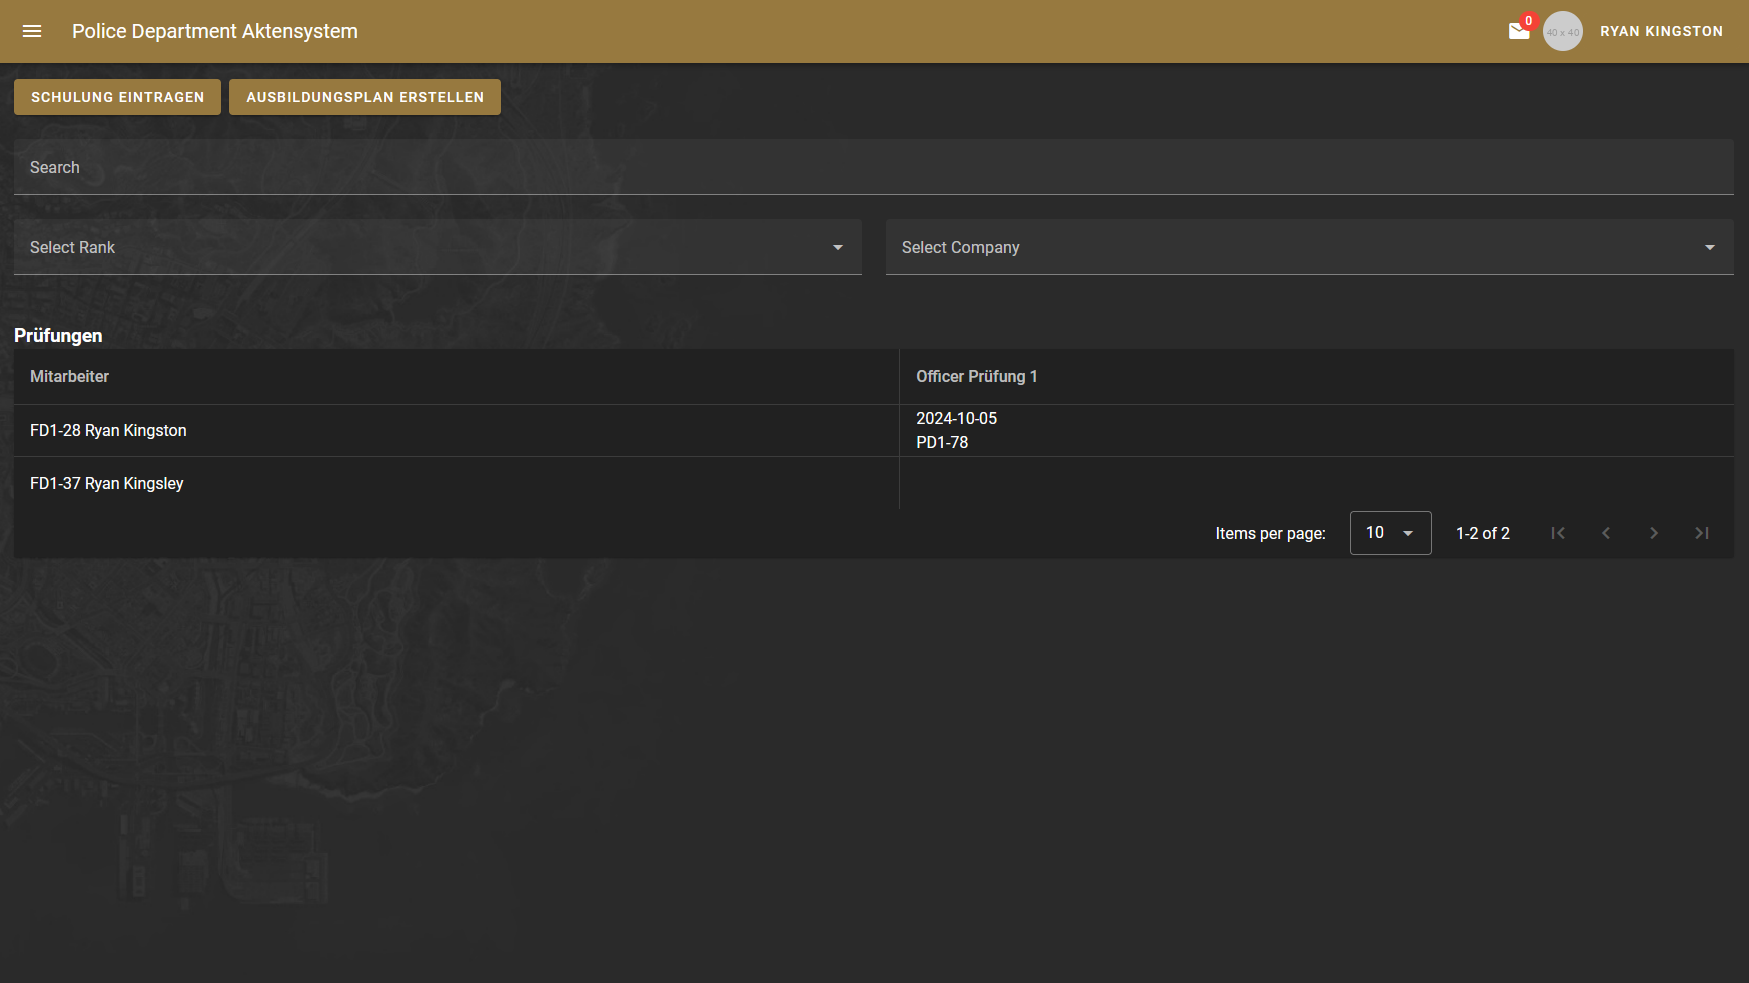Viewport: 1749px width, 983px height.
Task: Click exam date 2024-10-05 cell
Action: (x=956, y=418)
